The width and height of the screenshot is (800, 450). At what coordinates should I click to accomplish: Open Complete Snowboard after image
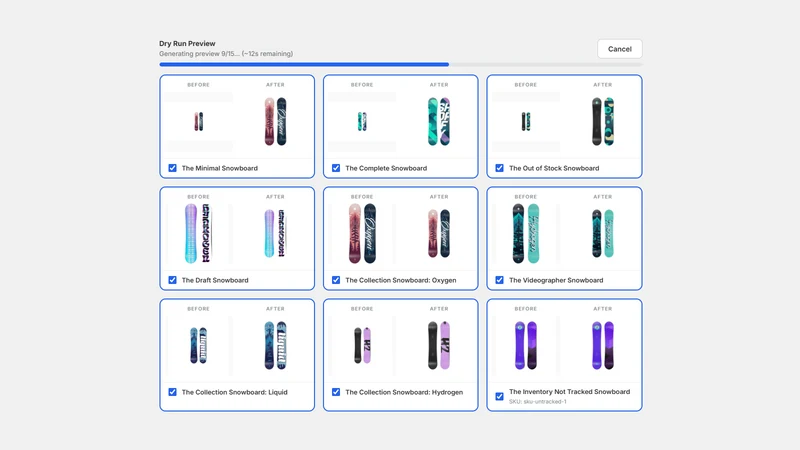pos(439,122)
